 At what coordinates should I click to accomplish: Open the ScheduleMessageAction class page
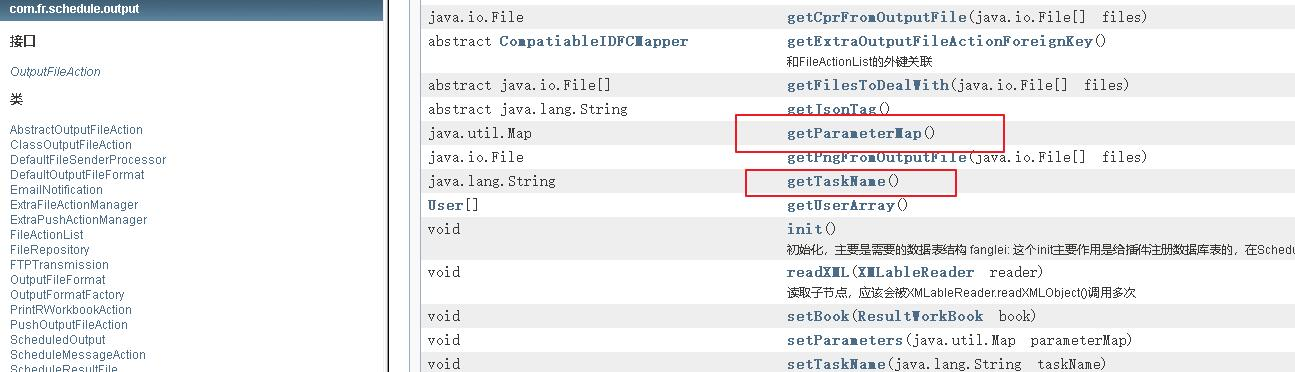coord(78,355)
